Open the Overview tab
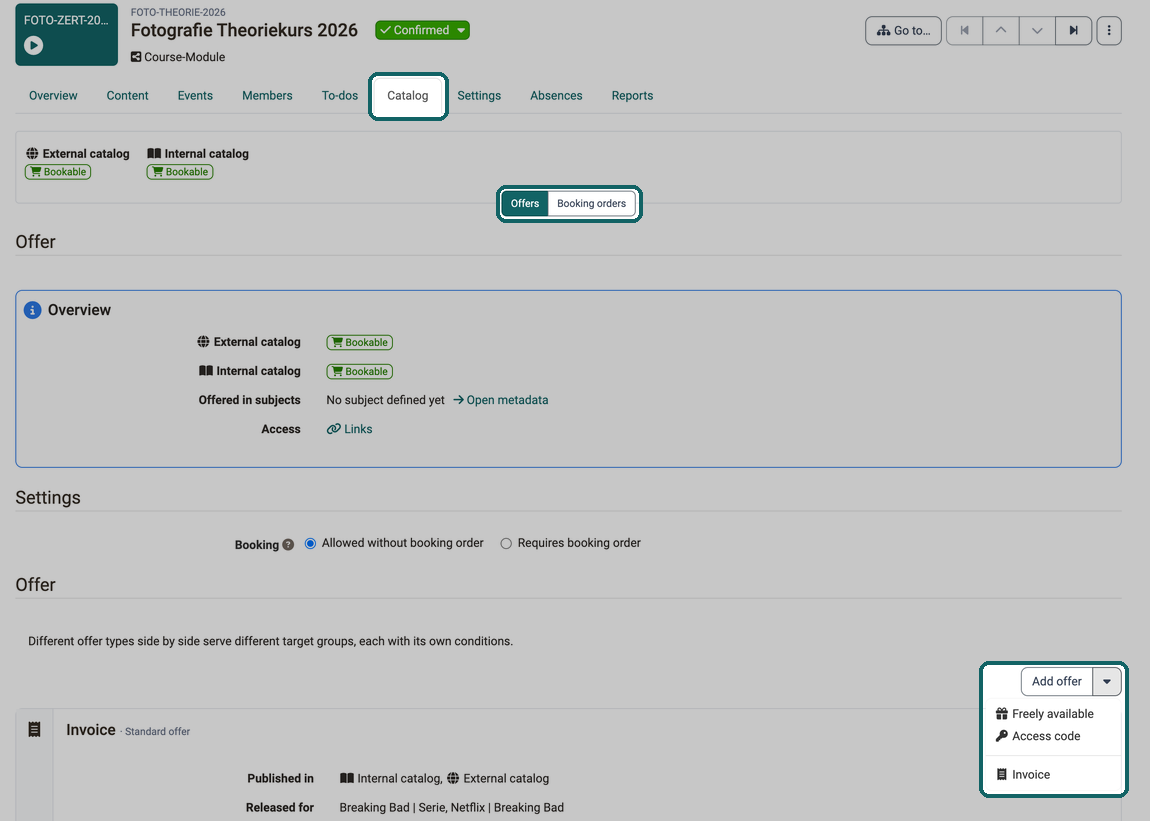The width and height of the screenshot is (1150, 821). coord(53,96)
